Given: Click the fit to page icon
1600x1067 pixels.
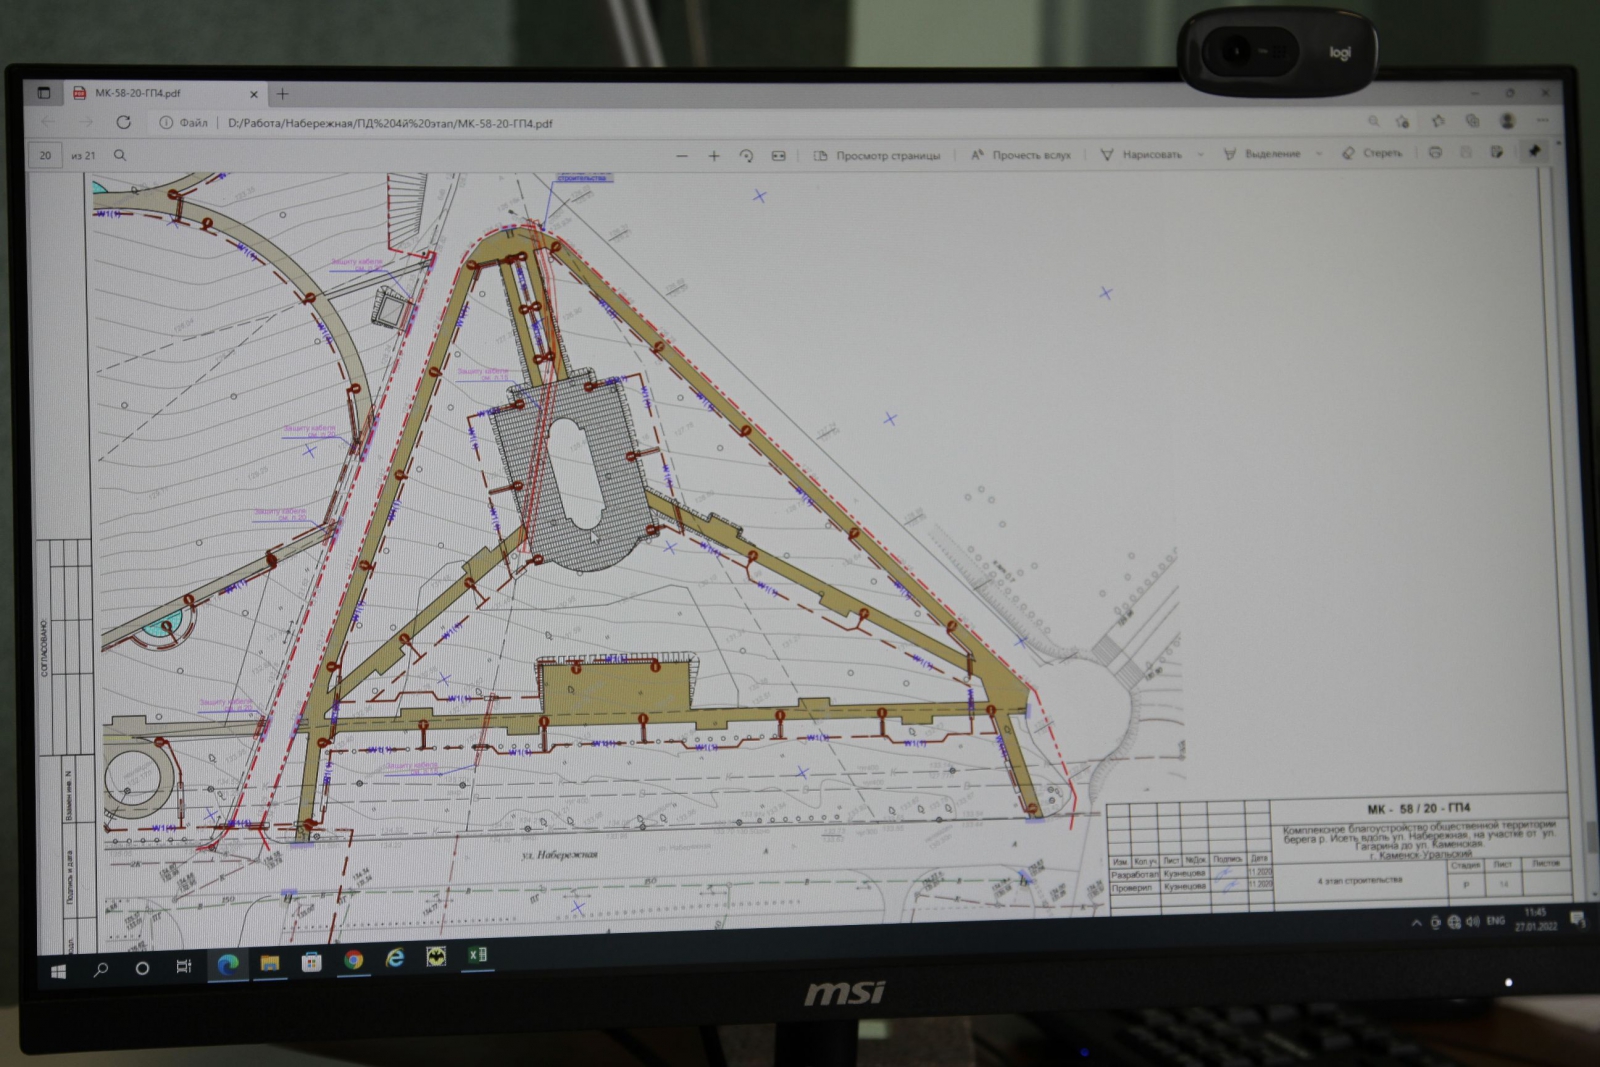Looking at the screenshot, I should point(778,156).
